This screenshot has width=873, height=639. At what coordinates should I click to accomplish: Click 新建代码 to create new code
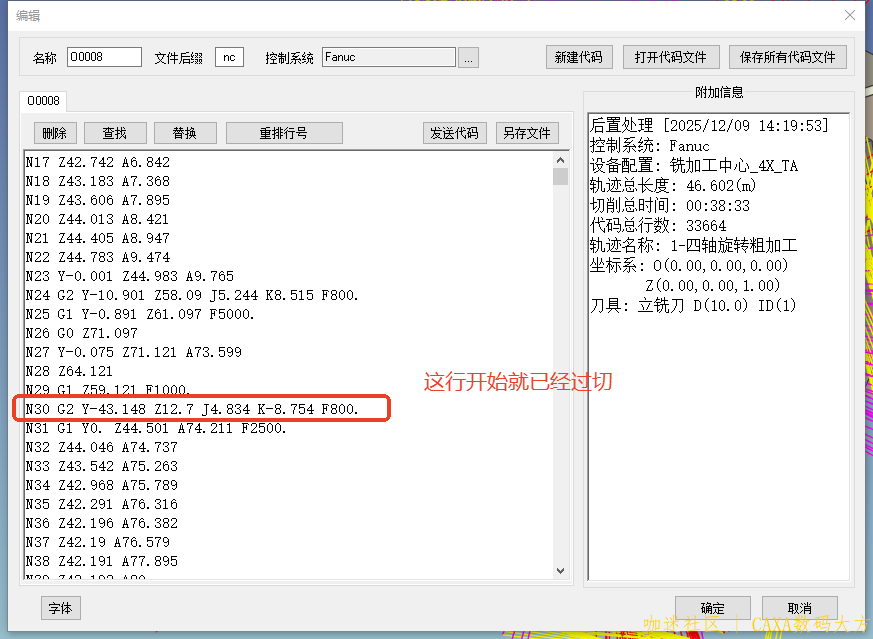coord(578,56)
